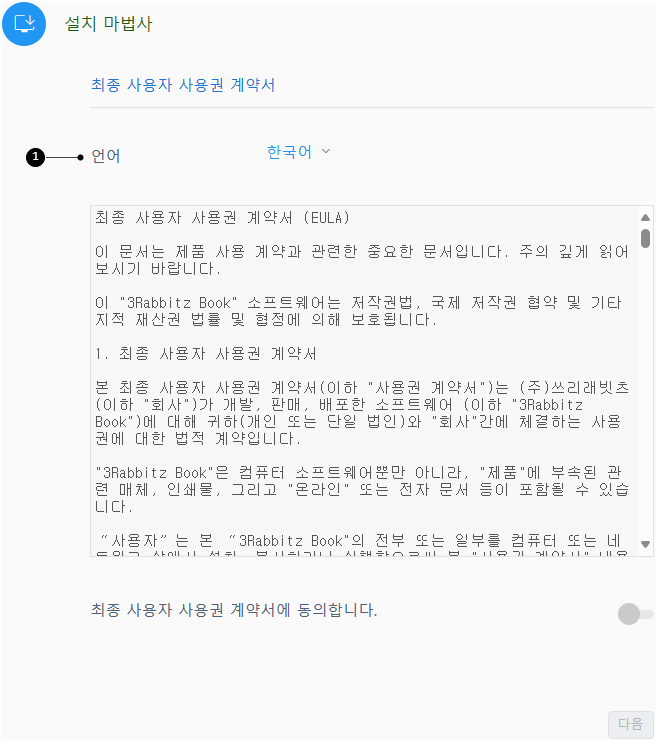
Task: Expand the chevron arrow beside 한국어
Action: click(x=326, y=151)
